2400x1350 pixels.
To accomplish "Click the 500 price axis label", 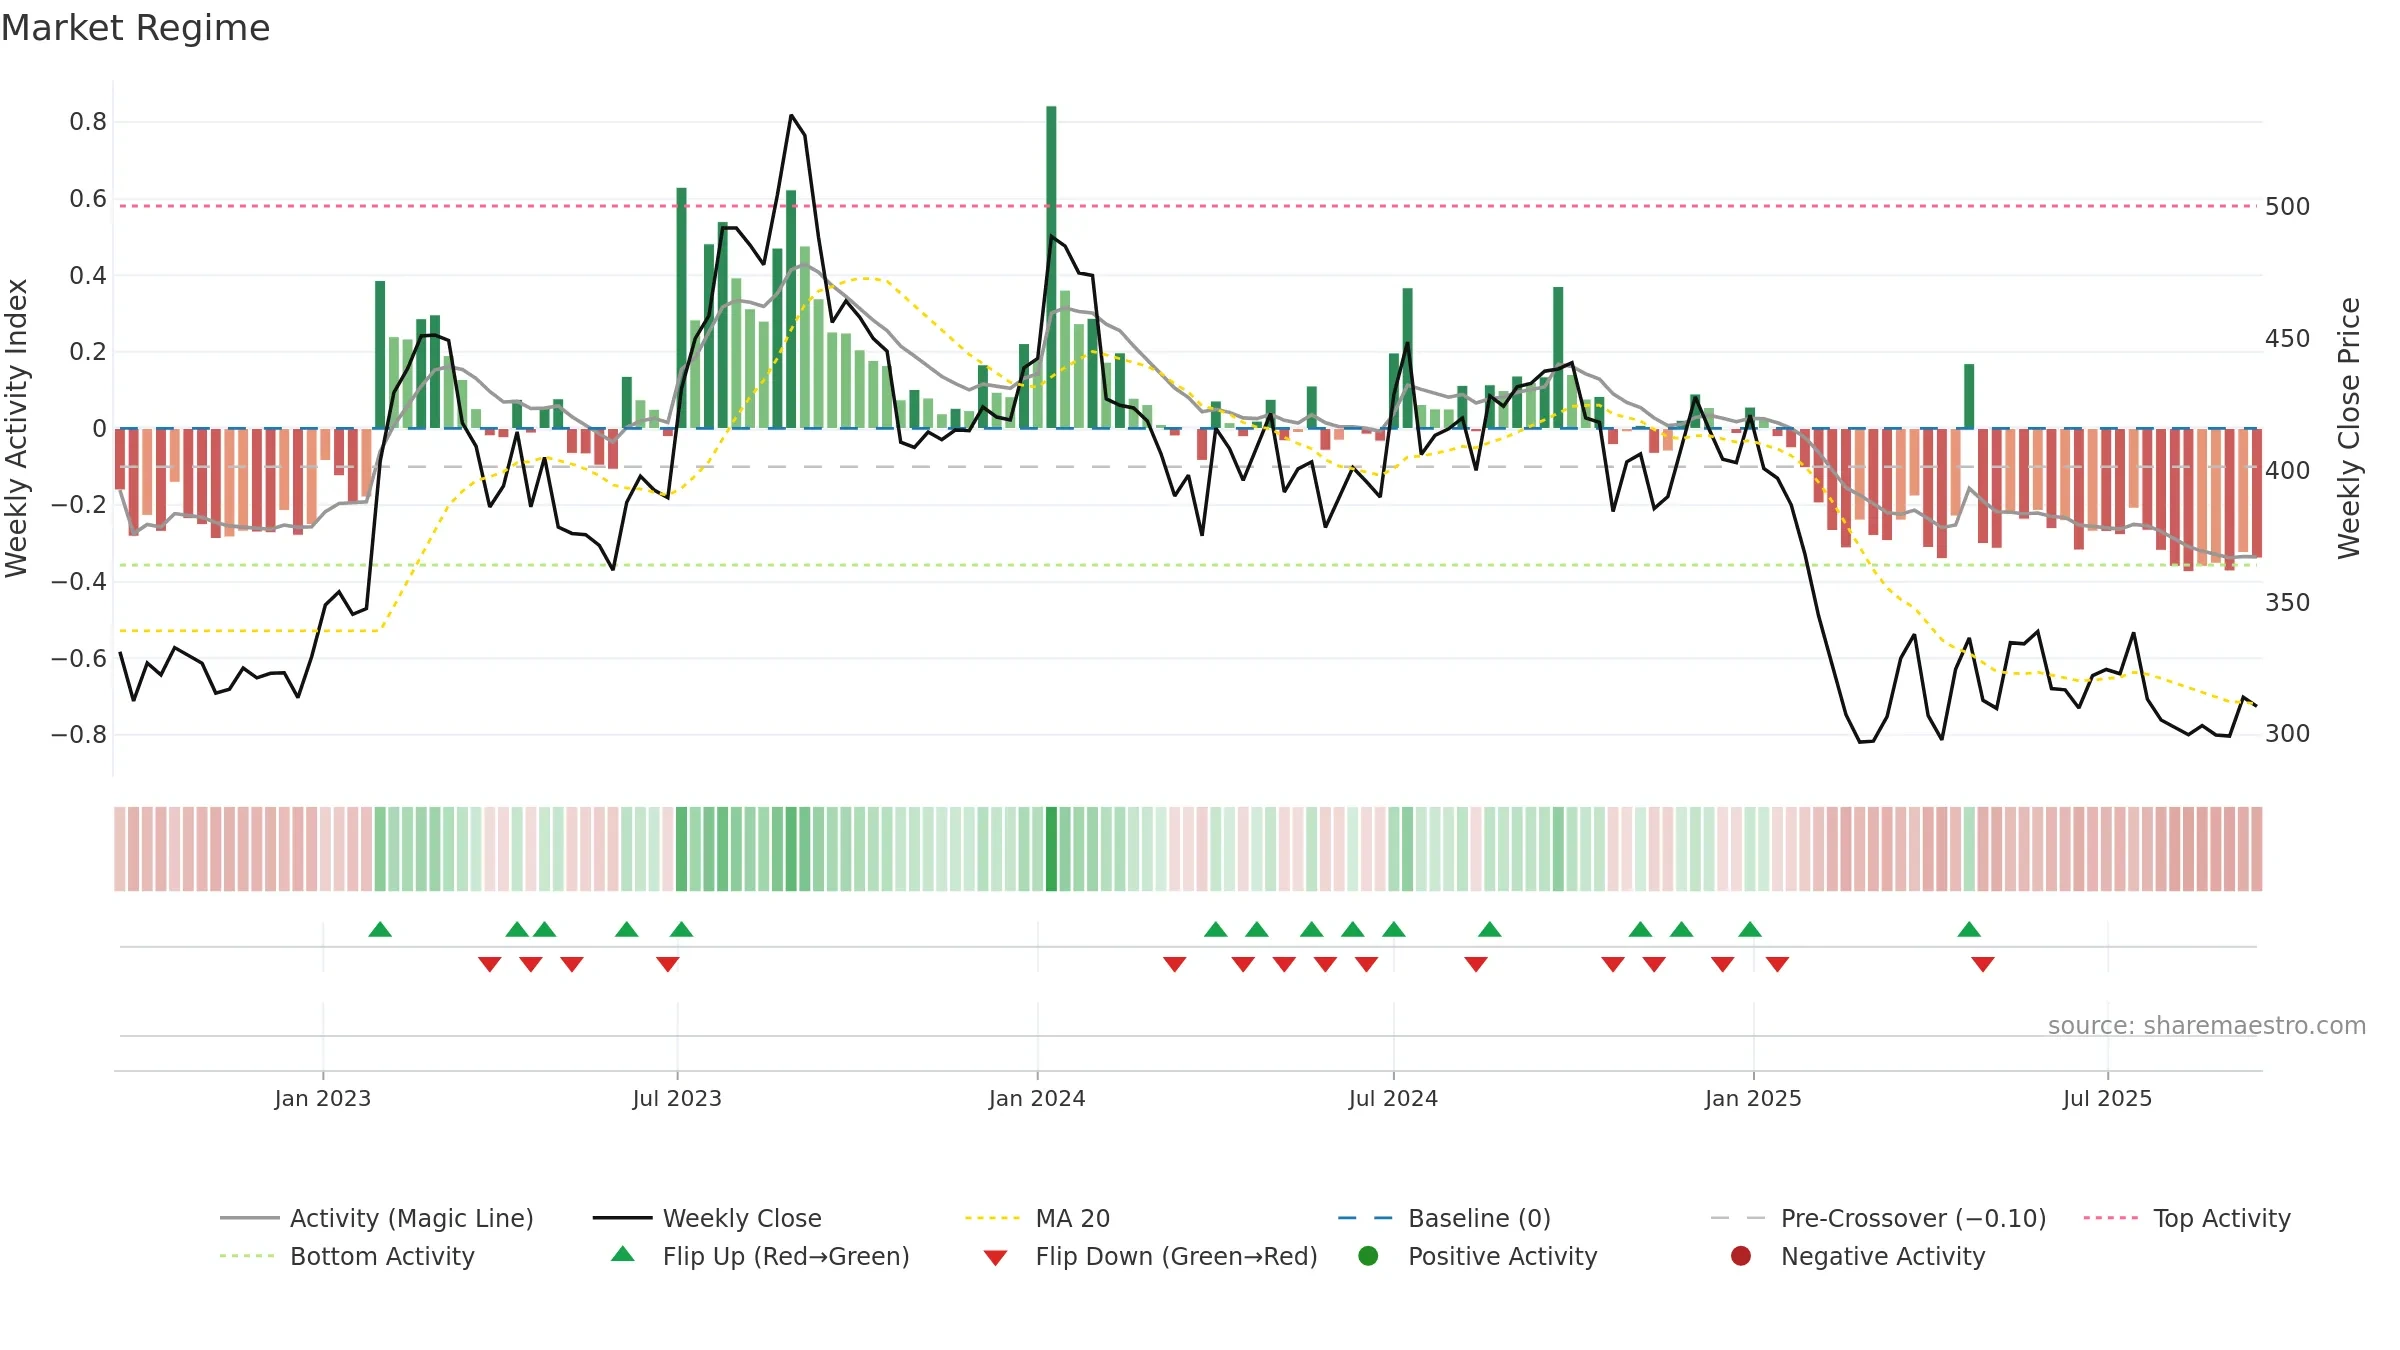I will [x=2287, y=207].
